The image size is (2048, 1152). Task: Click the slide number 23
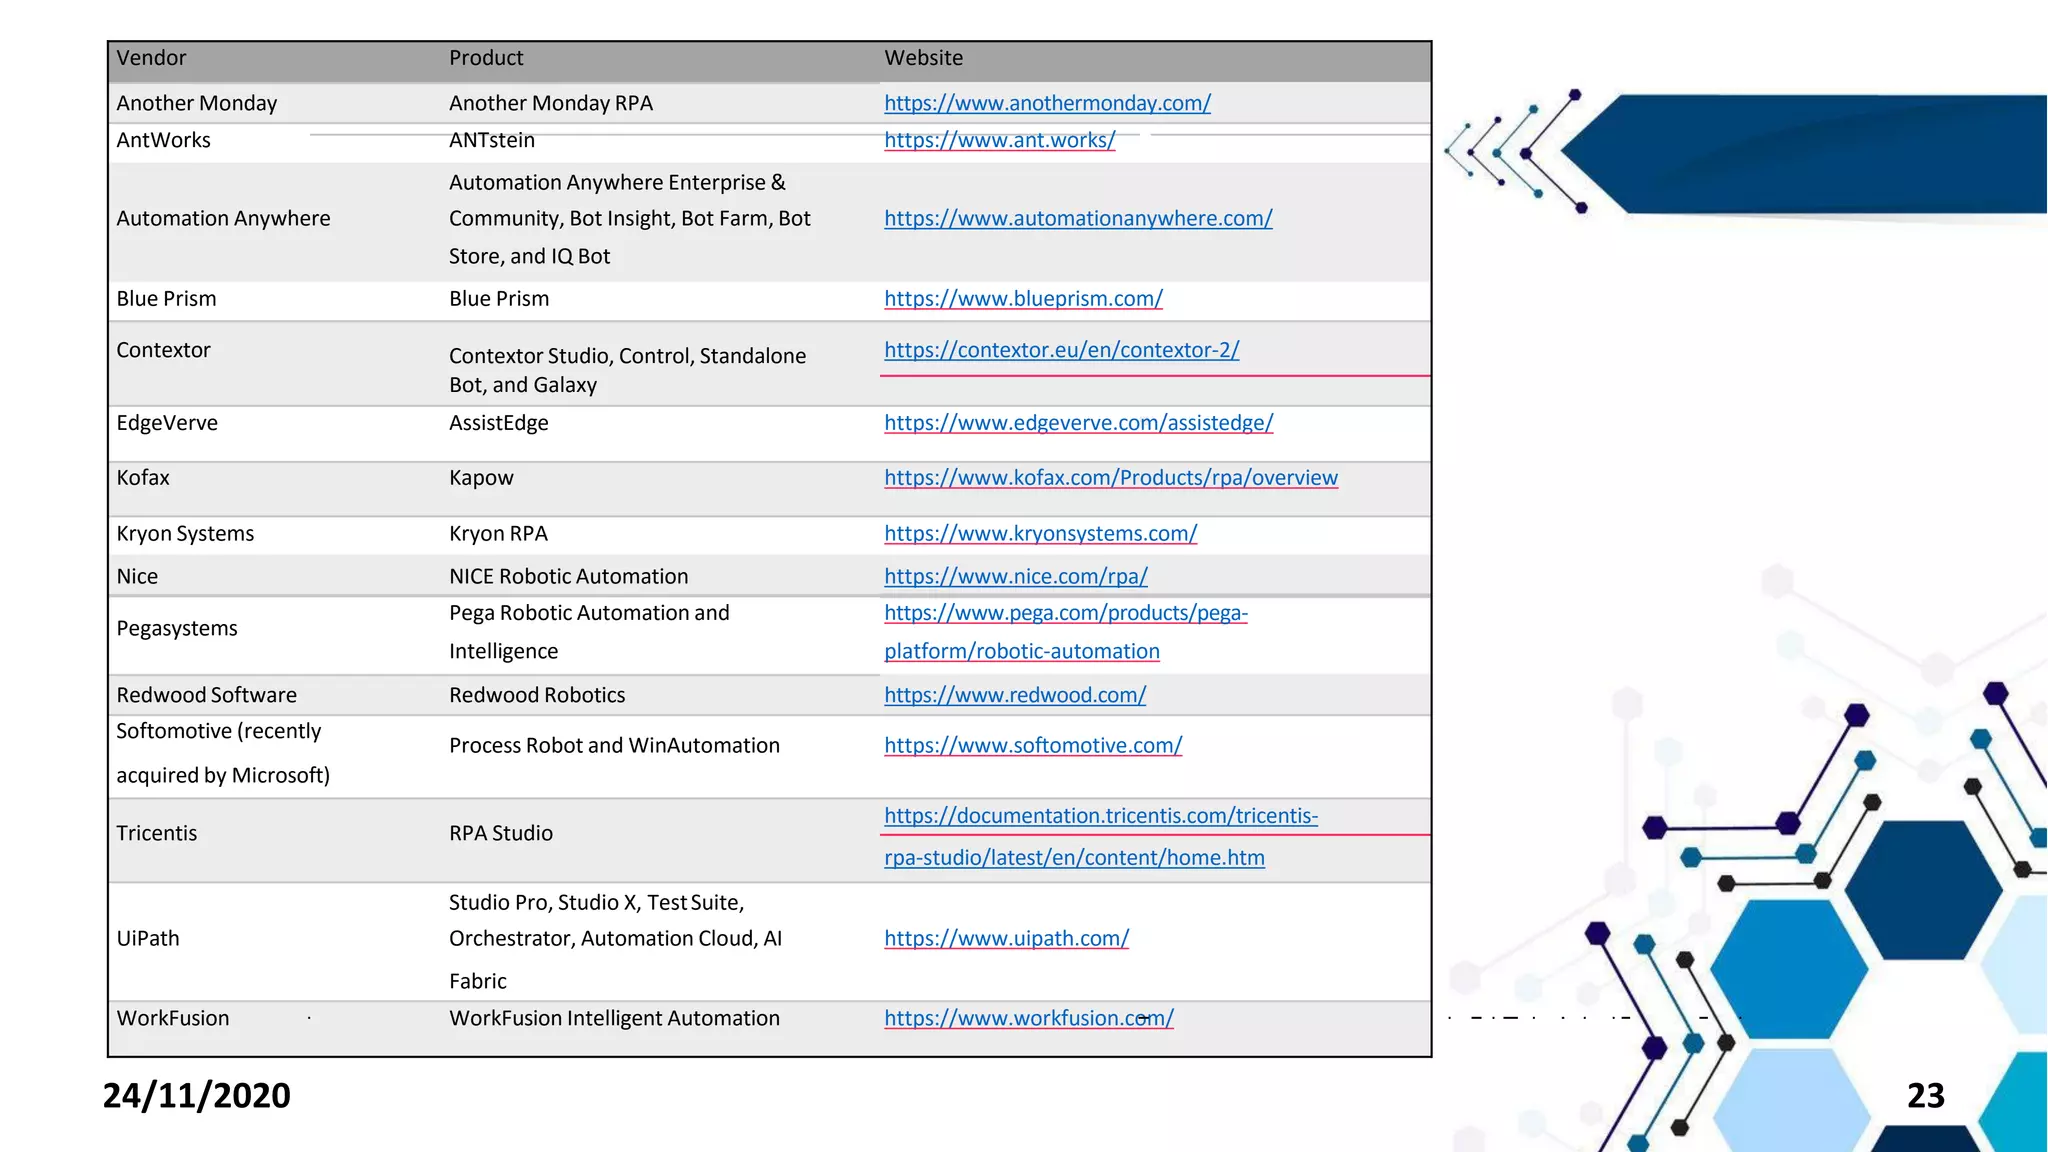(1925, 1095)
